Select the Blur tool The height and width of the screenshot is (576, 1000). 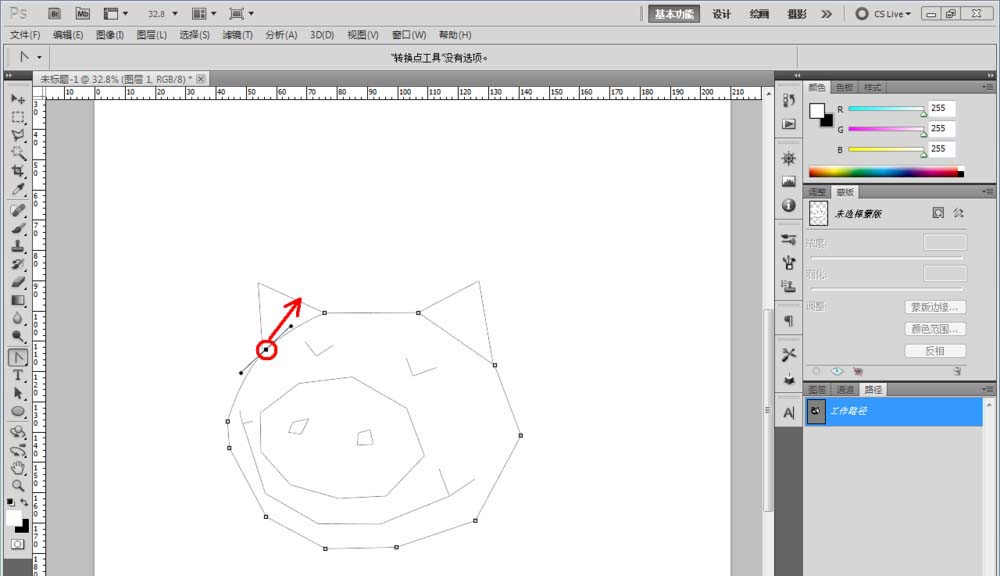[x=18, y=318]
